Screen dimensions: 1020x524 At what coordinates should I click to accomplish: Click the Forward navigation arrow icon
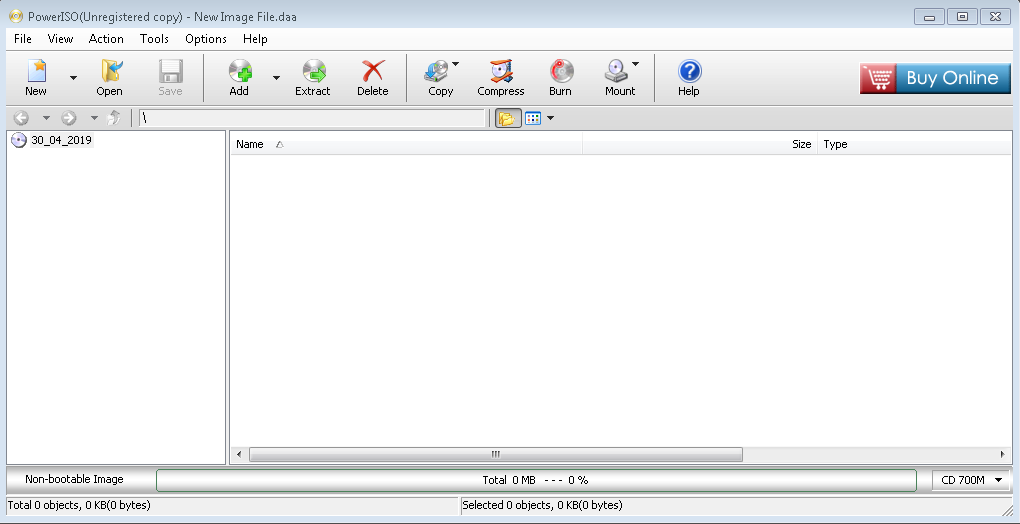69,118
